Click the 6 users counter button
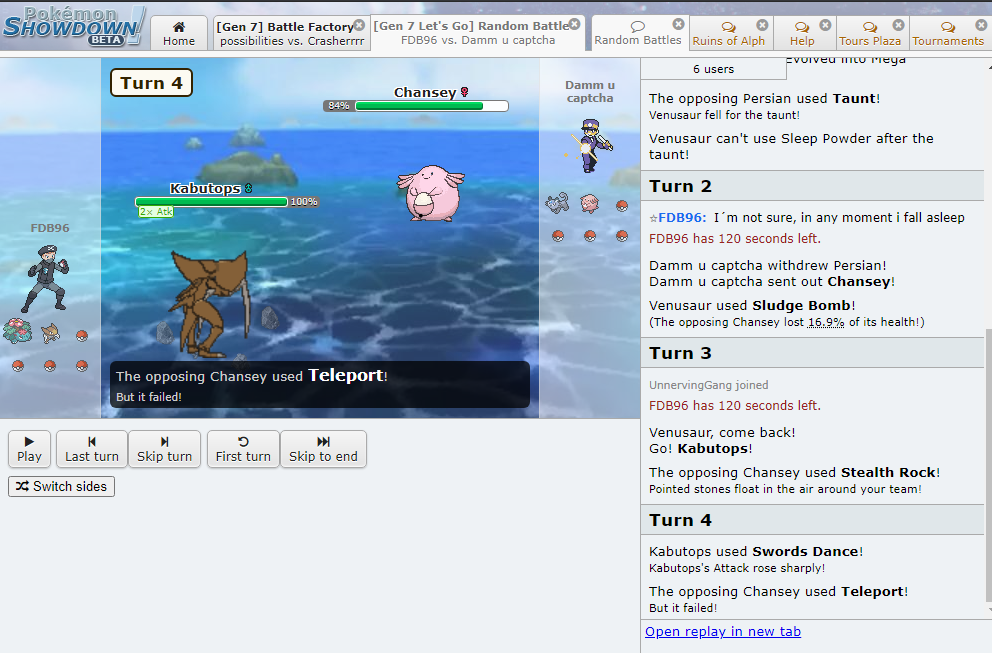992x653 pixels. (714, 69)
